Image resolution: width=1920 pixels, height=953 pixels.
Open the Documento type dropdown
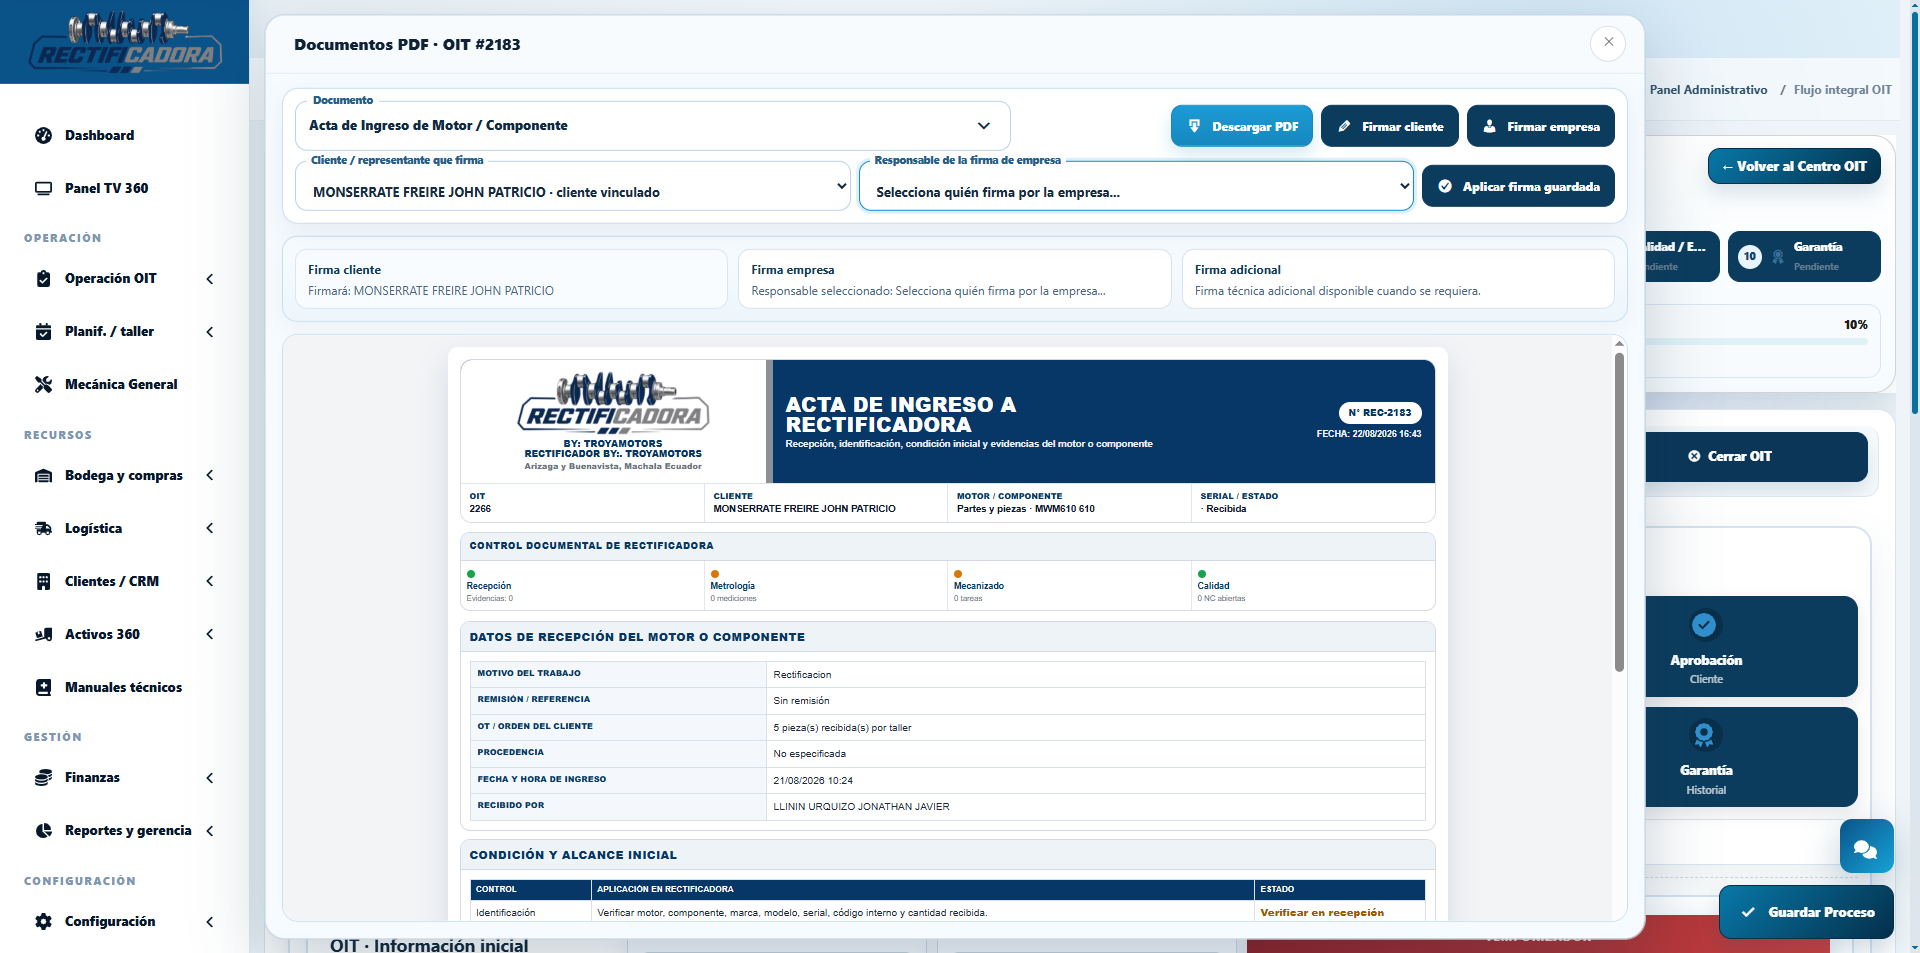pyautogui.click(x=652, y=126)
